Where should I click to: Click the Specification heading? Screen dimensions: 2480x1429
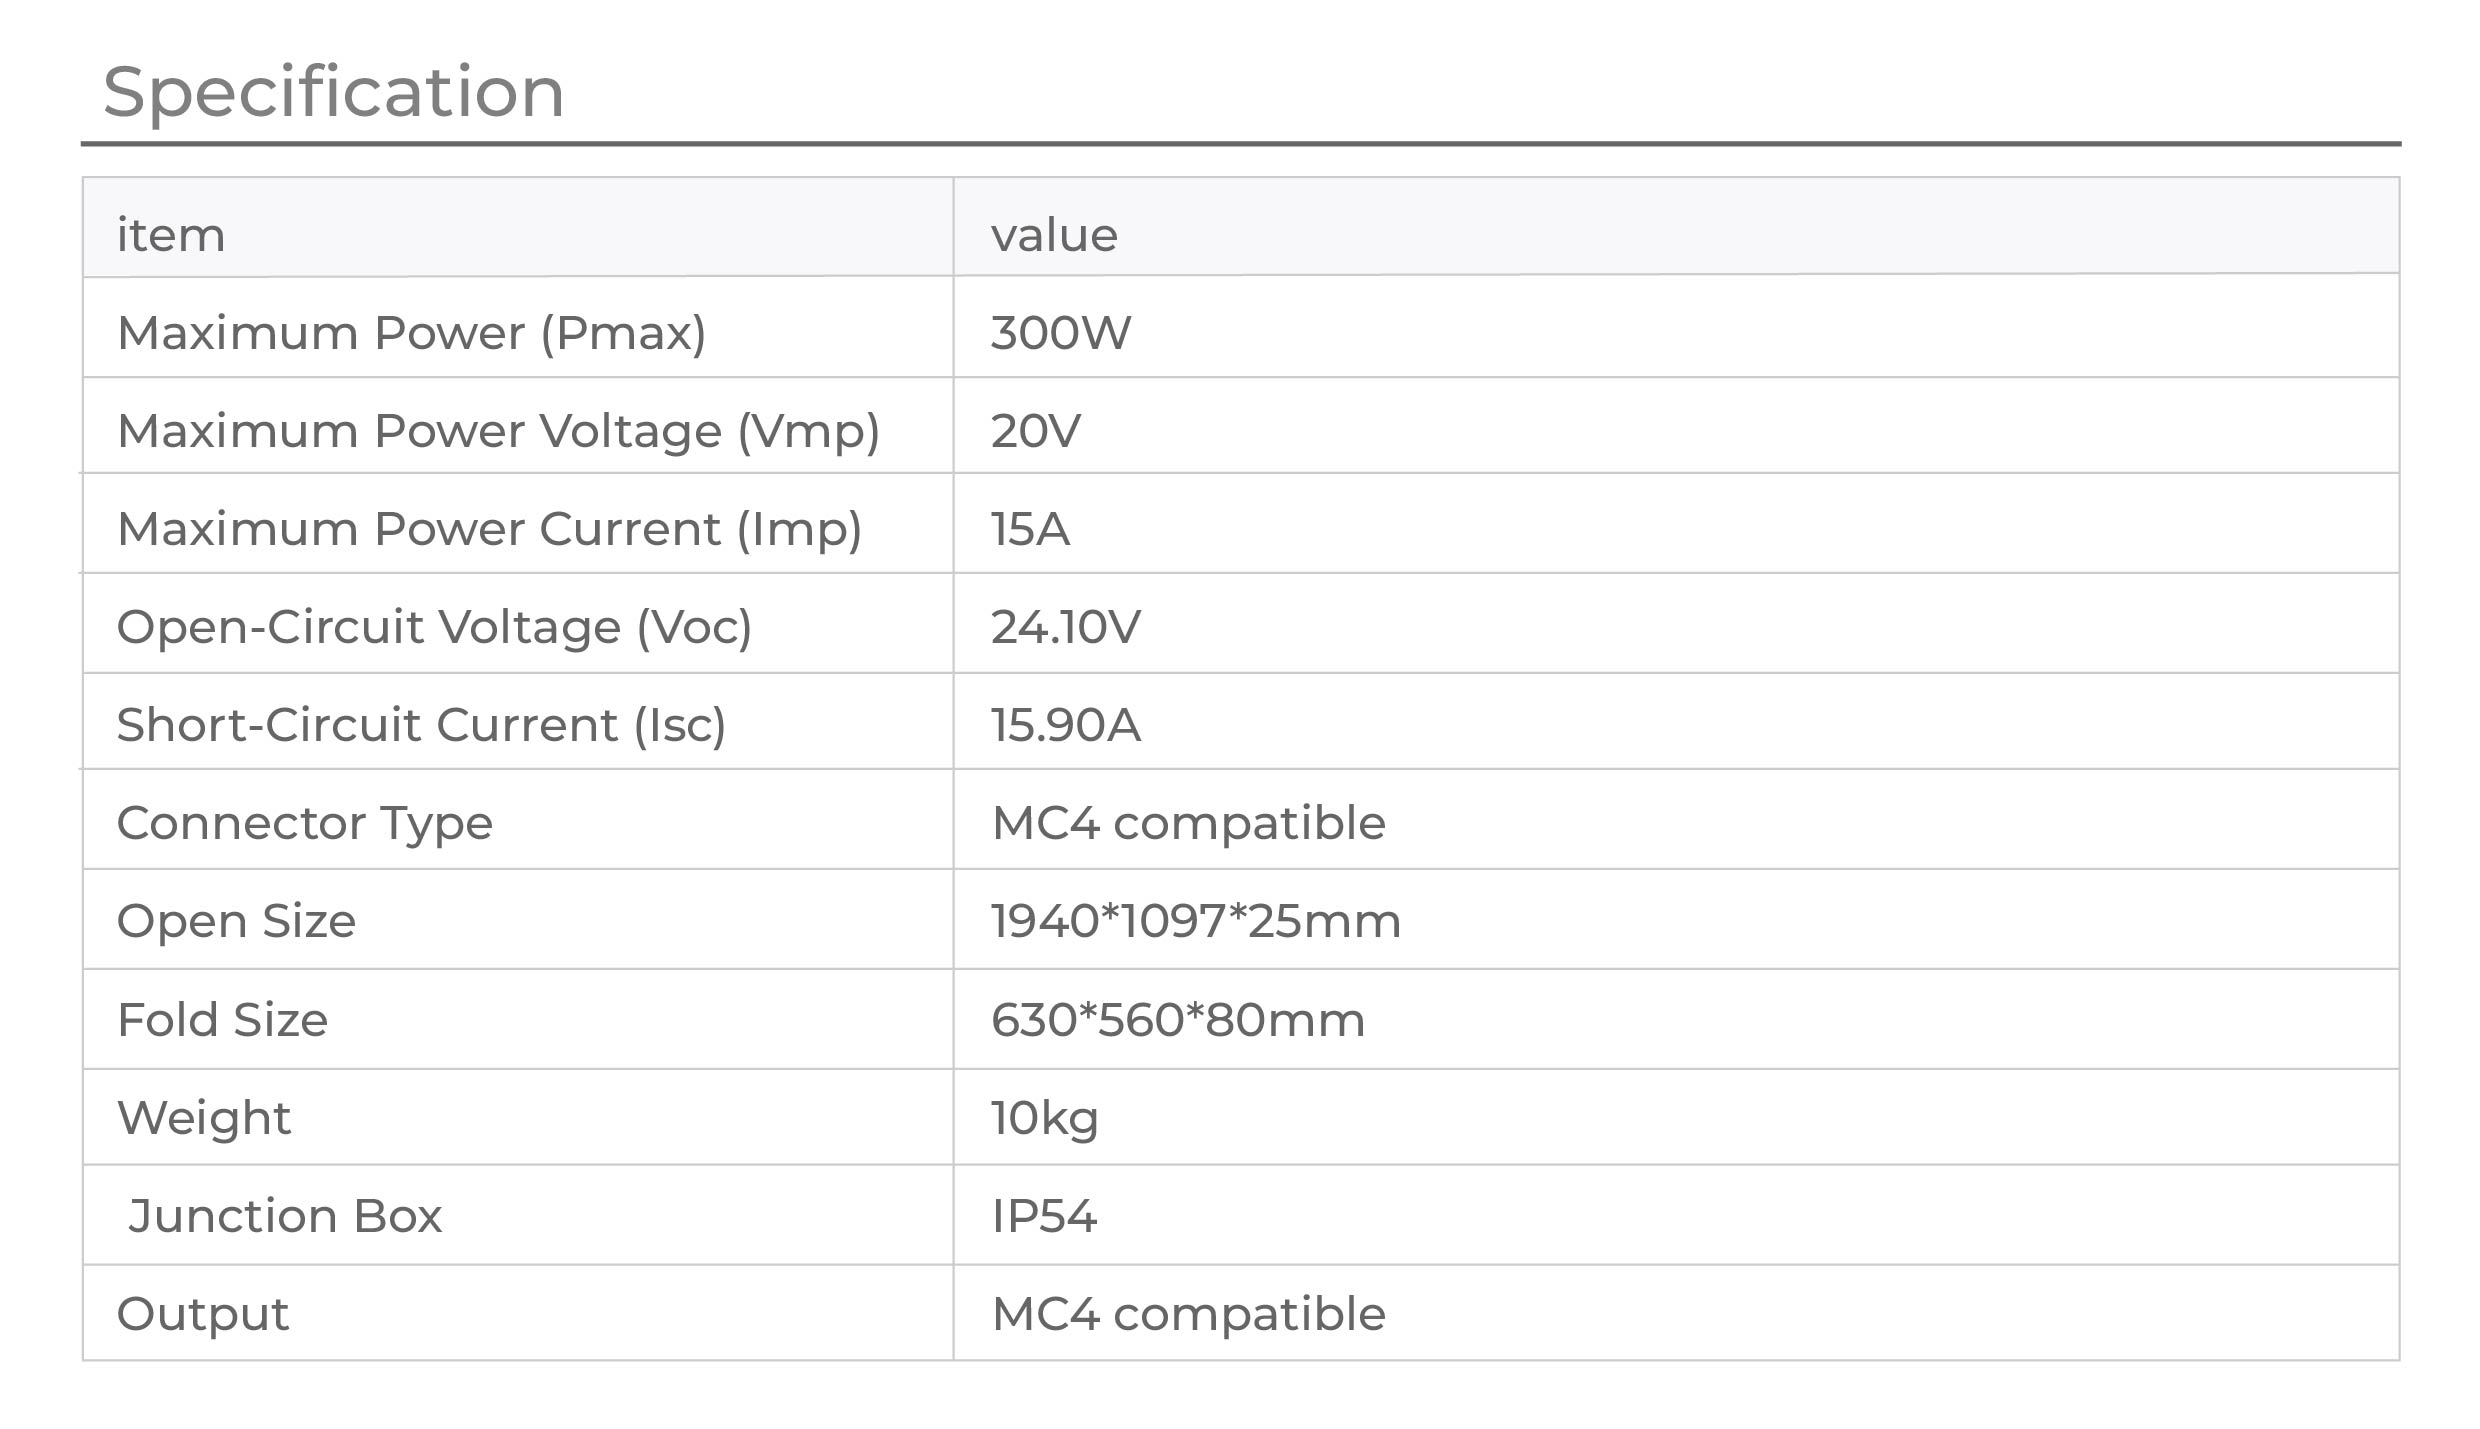click(334, 93)
